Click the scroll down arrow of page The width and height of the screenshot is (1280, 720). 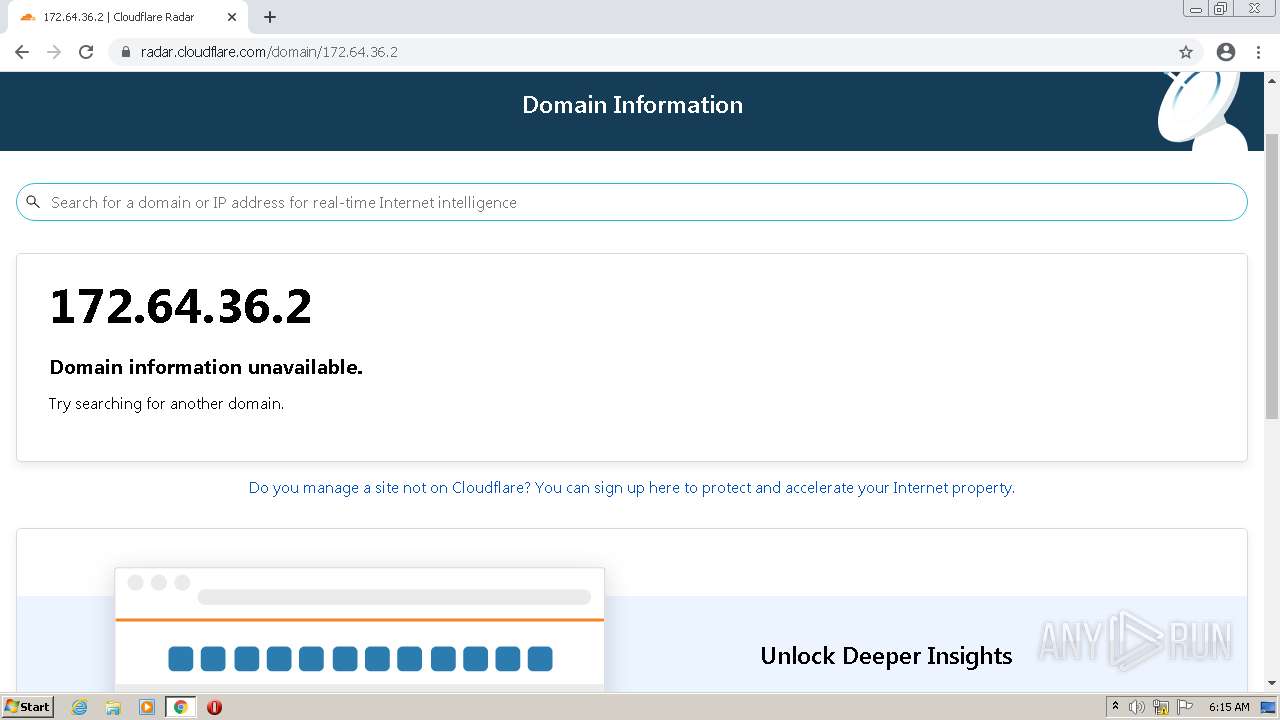1272,683
